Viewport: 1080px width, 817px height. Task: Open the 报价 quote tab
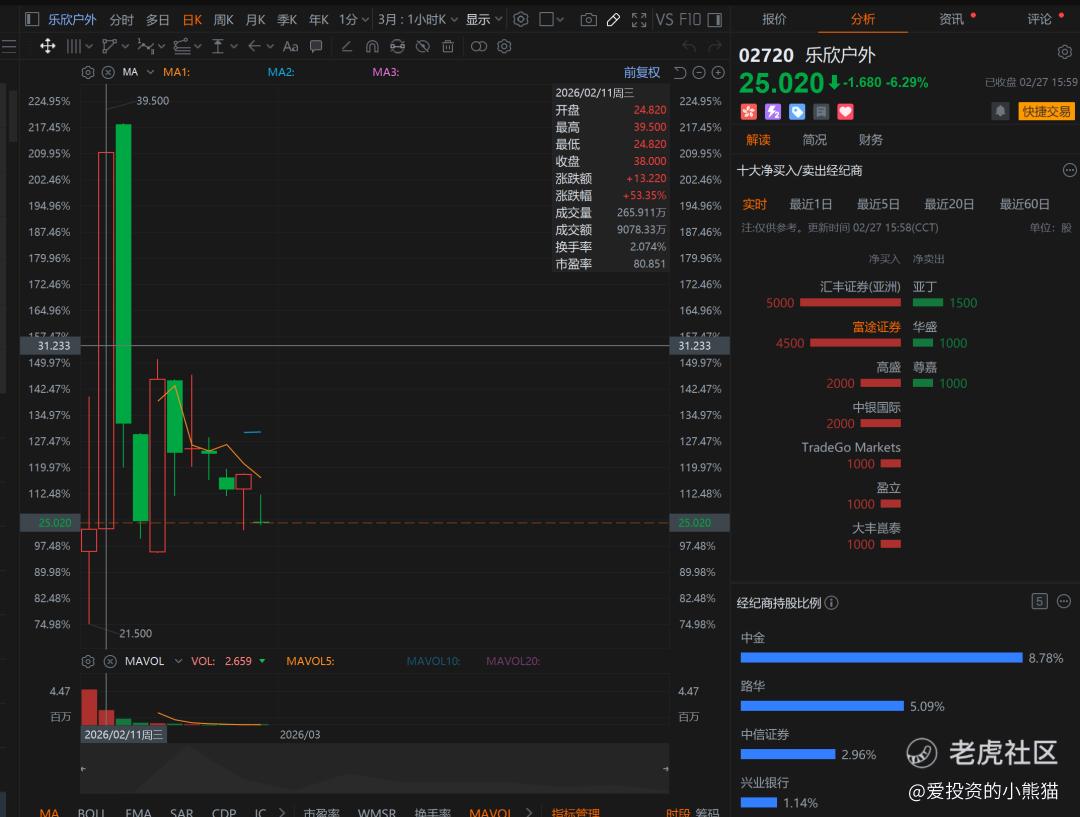[x=773, y=19]
